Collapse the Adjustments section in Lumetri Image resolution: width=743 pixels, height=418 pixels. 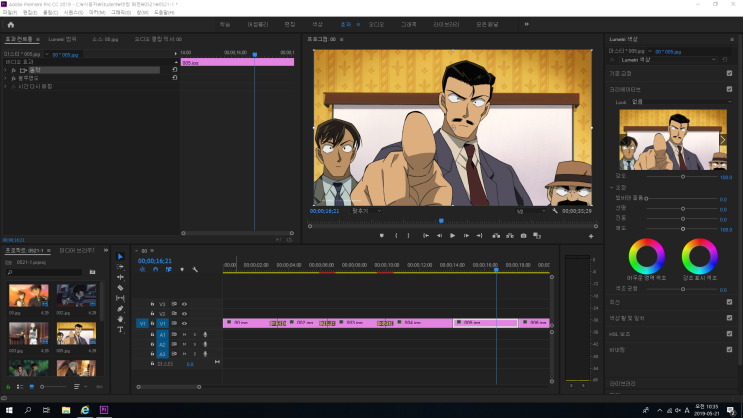click(x=612, y=188)
